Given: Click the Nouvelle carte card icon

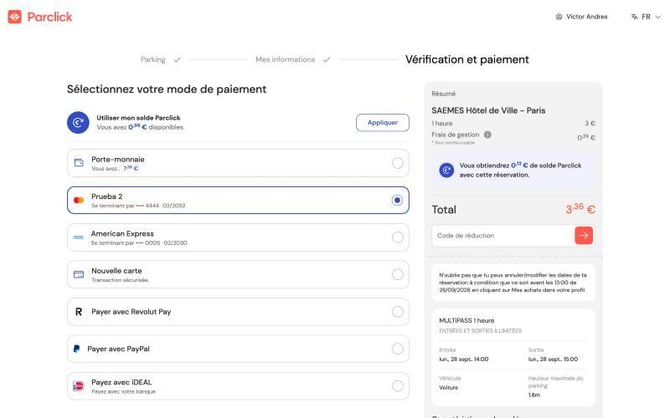Looking at the screenshot, I should tap(79, 274).
